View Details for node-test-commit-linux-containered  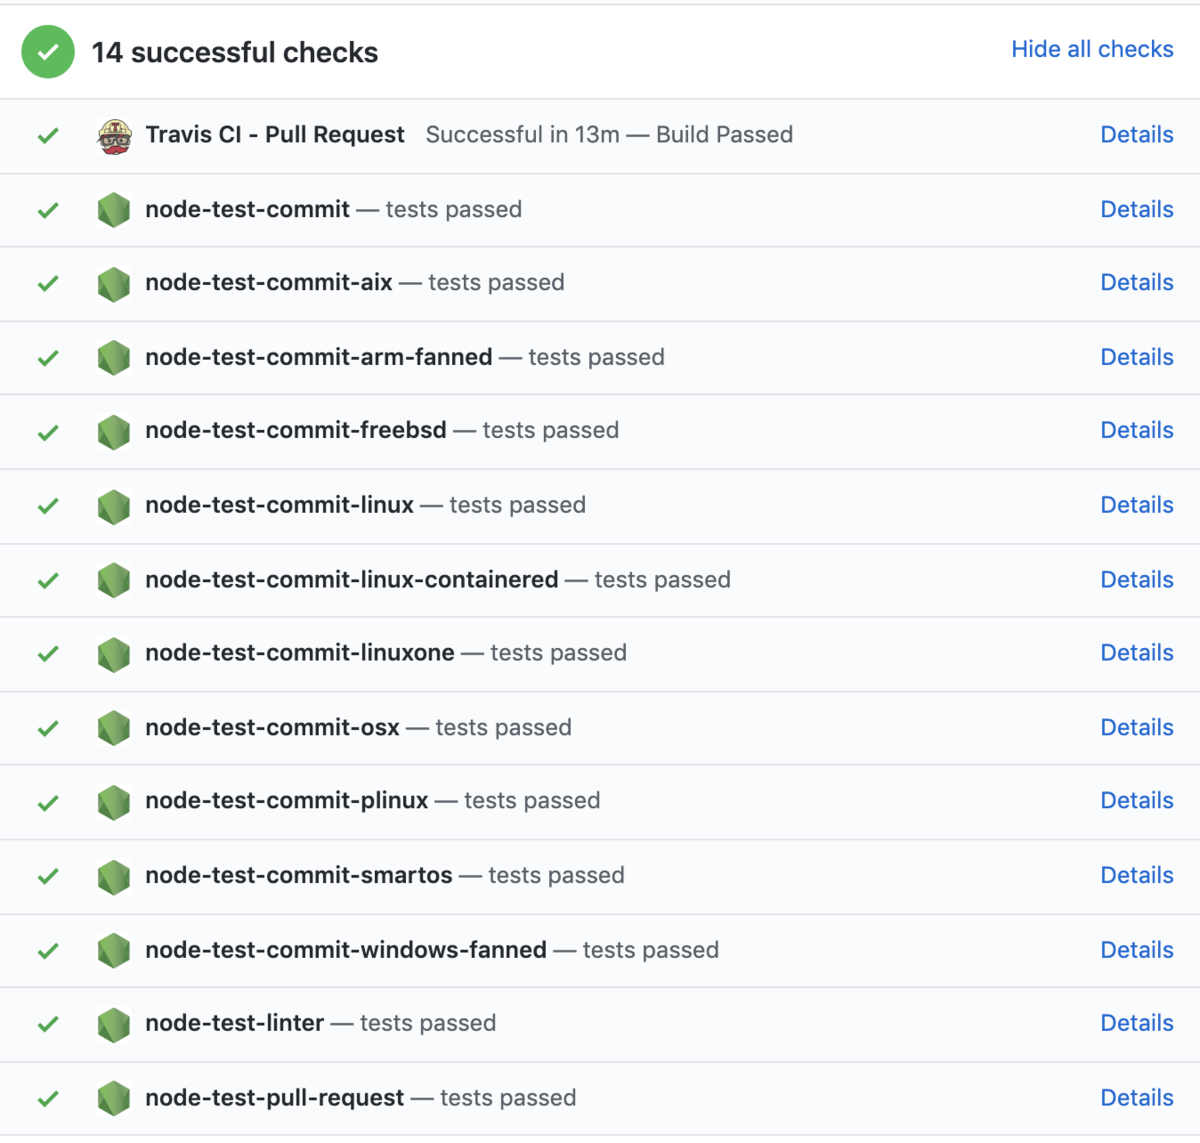tap(1136, 580)
